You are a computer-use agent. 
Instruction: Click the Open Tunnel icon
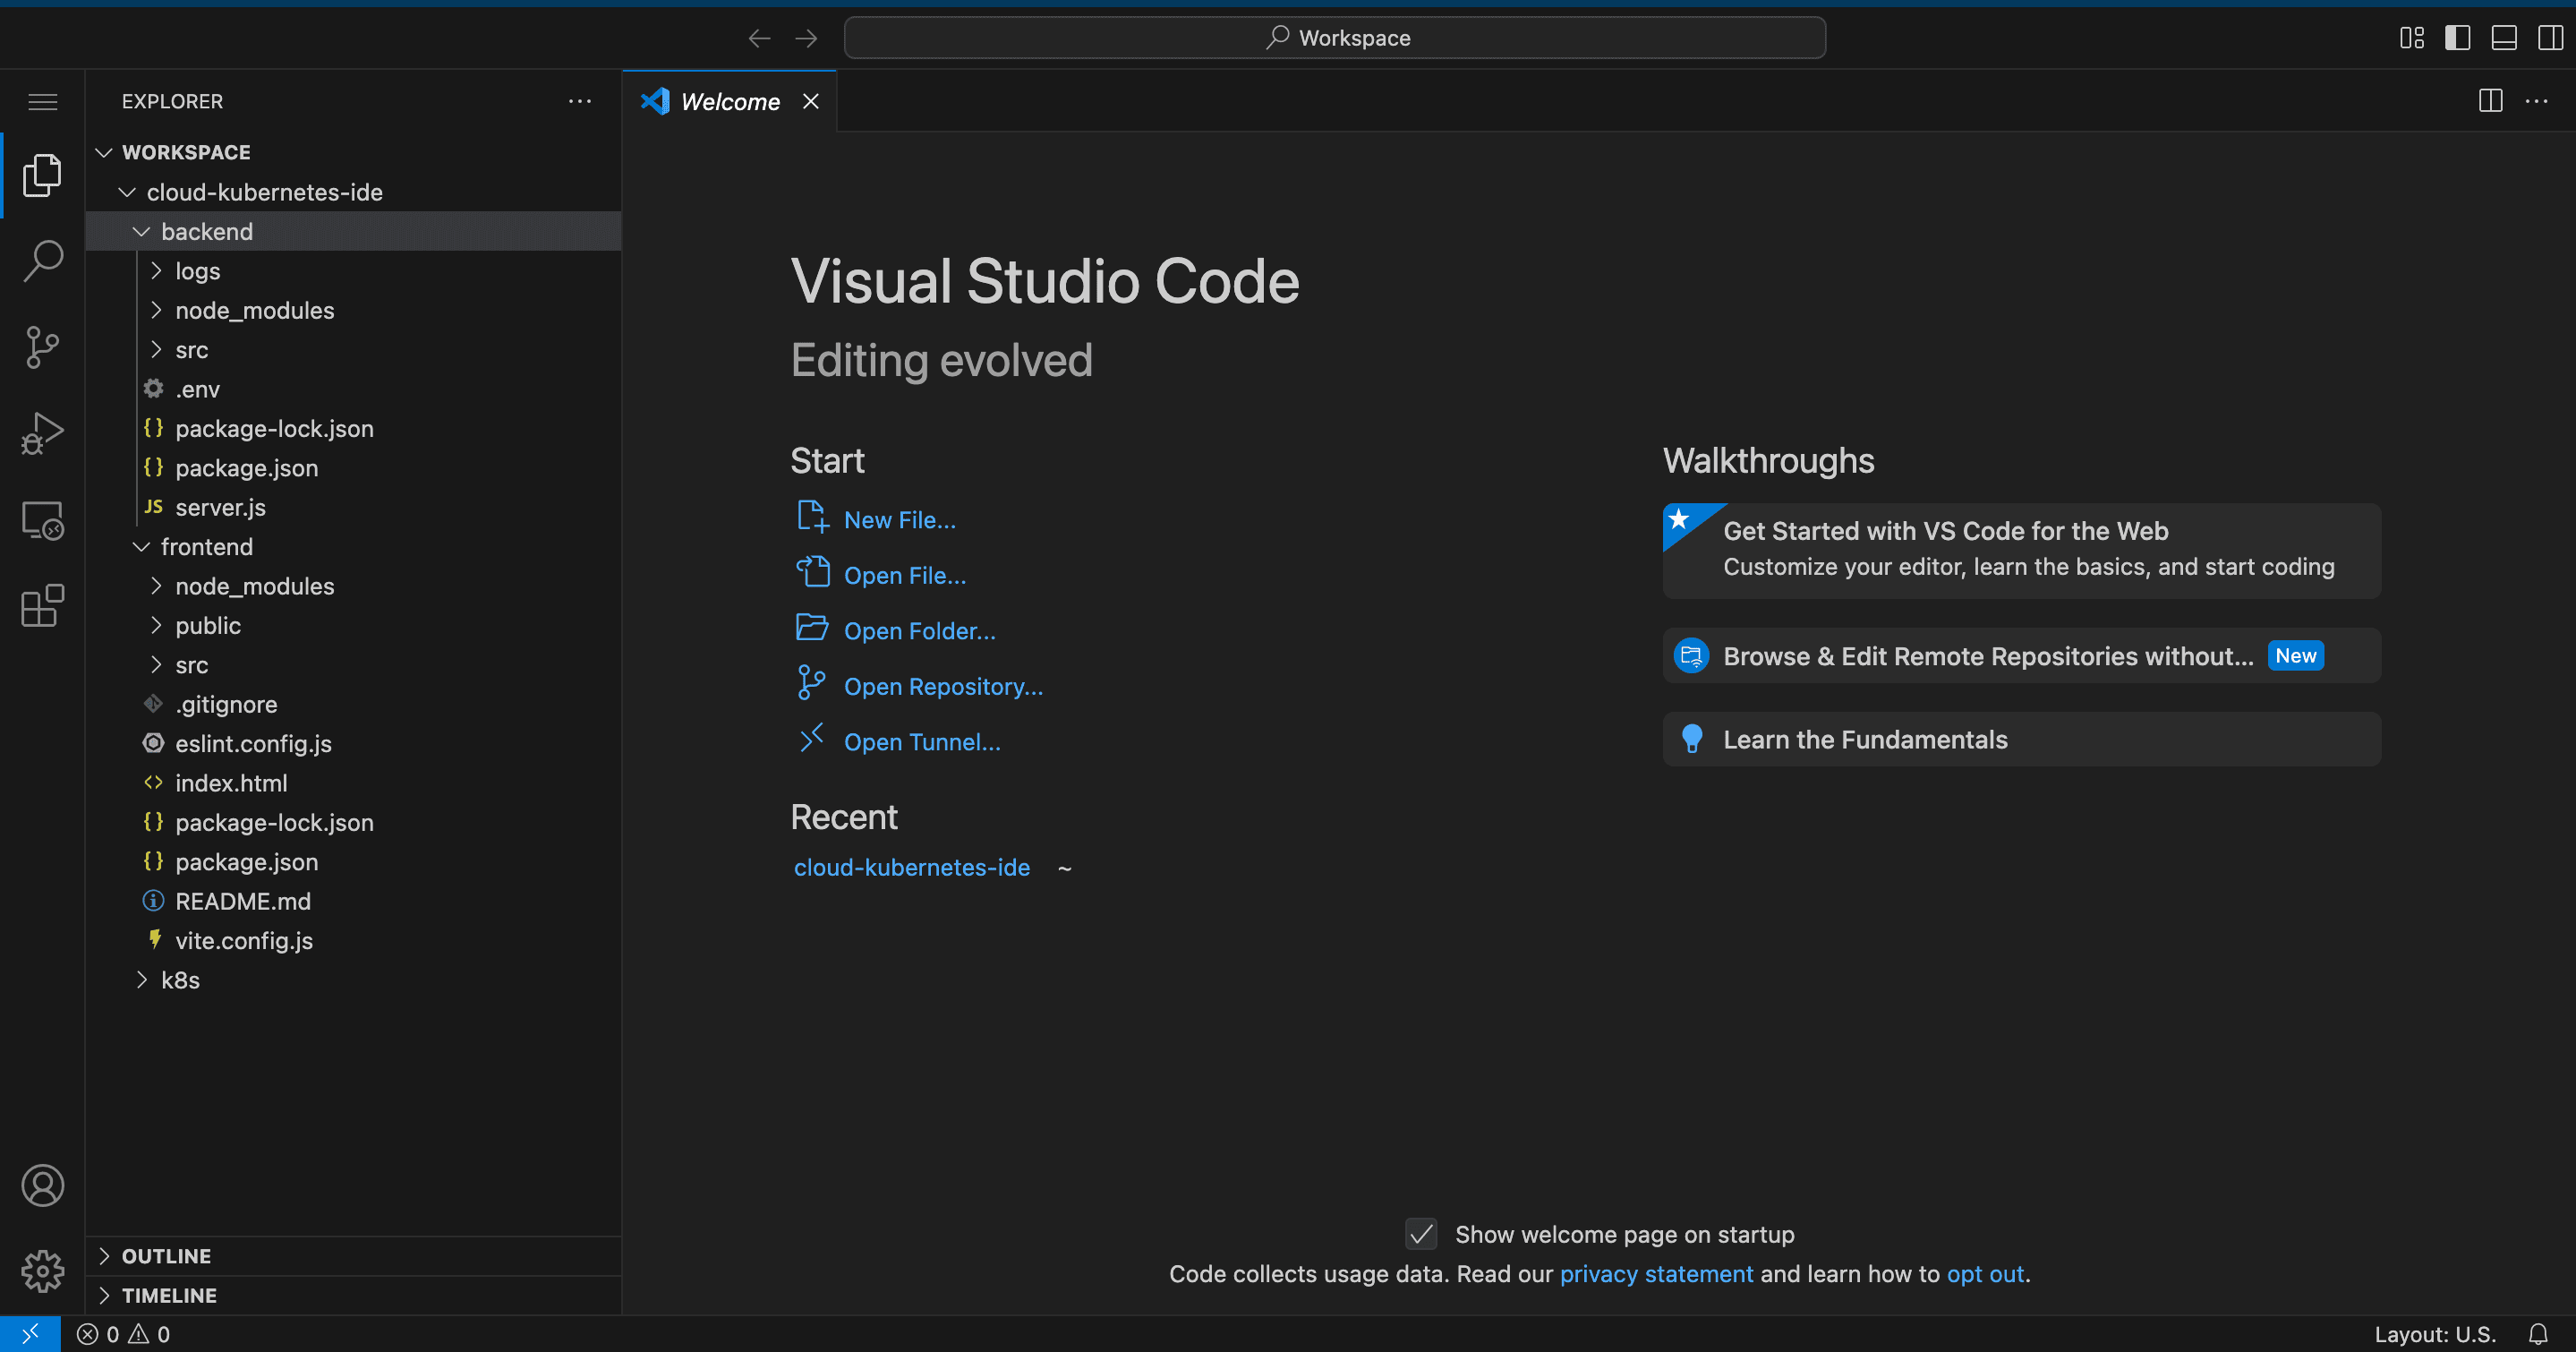click(812, 739)
